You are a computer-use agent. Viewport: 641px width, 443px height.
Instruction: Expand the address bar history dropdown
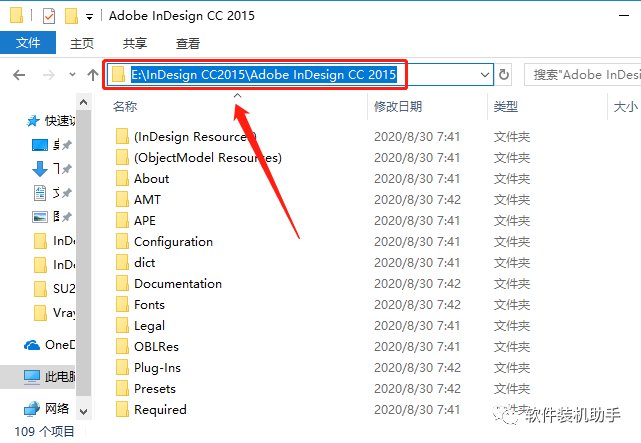(x=485, y=75)
